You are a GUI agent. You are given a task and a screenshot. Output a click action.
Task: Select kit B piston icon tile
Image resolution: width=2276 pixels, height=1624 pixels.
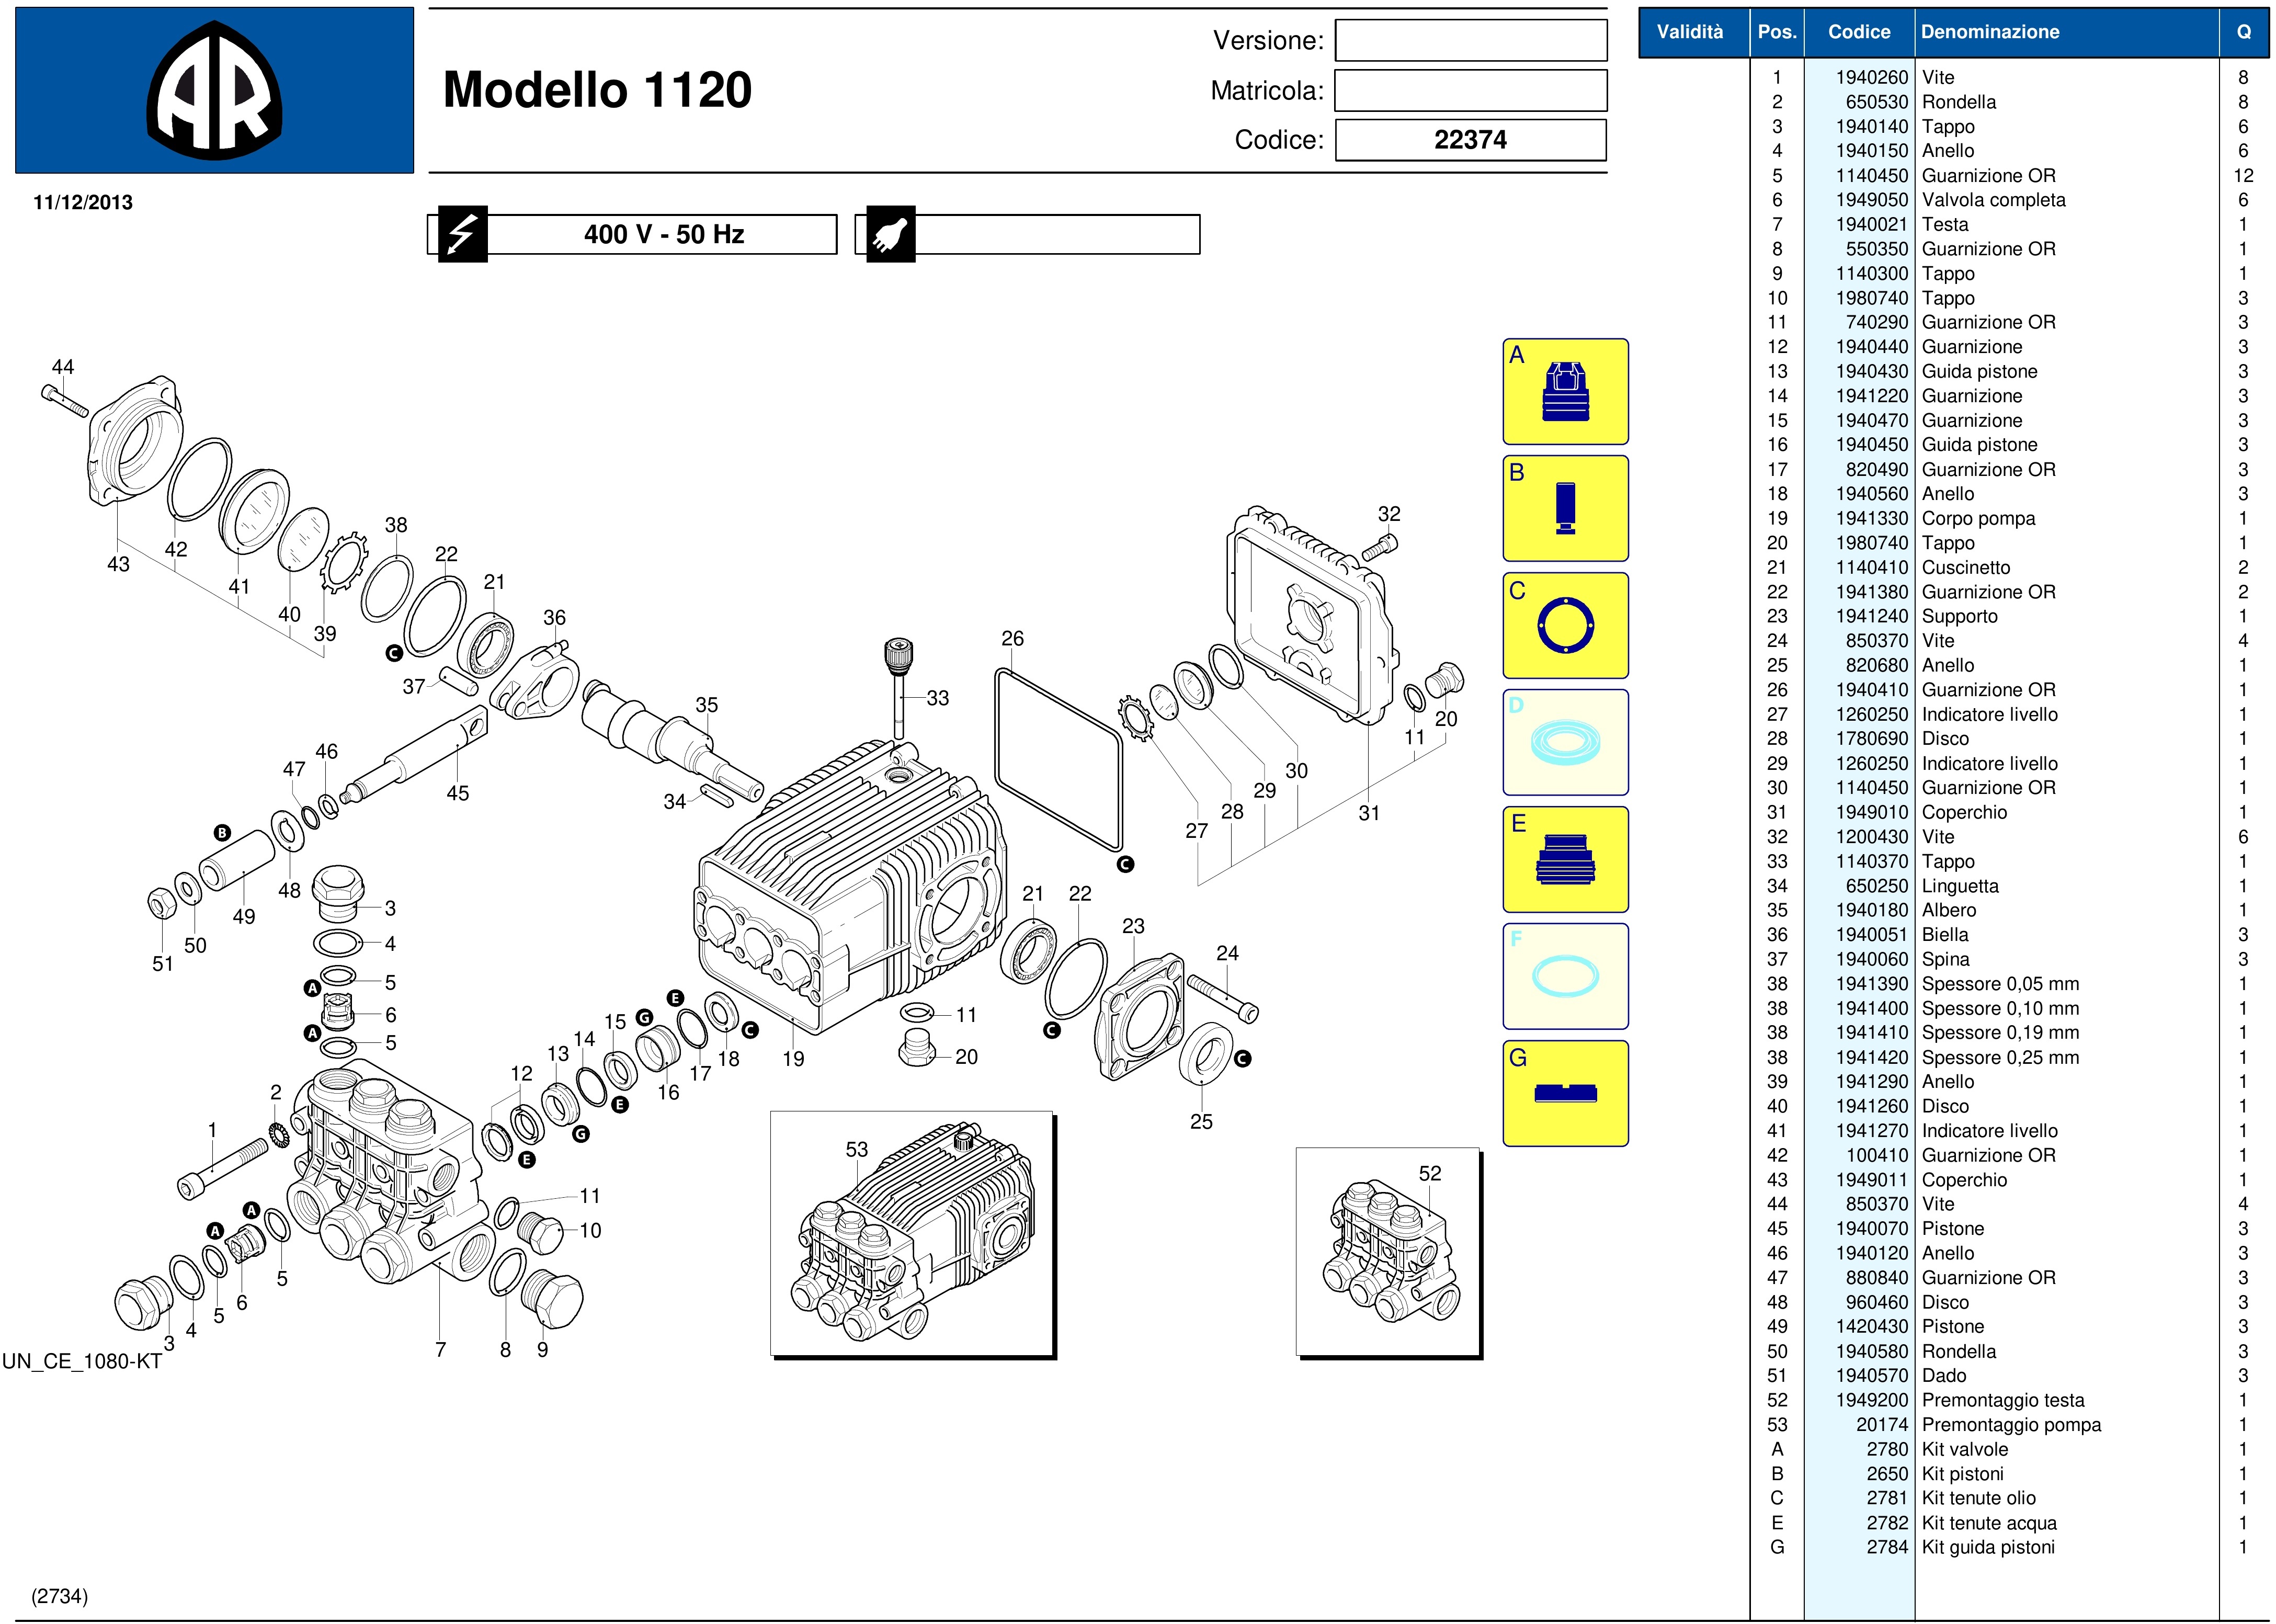pos(1565,508)
